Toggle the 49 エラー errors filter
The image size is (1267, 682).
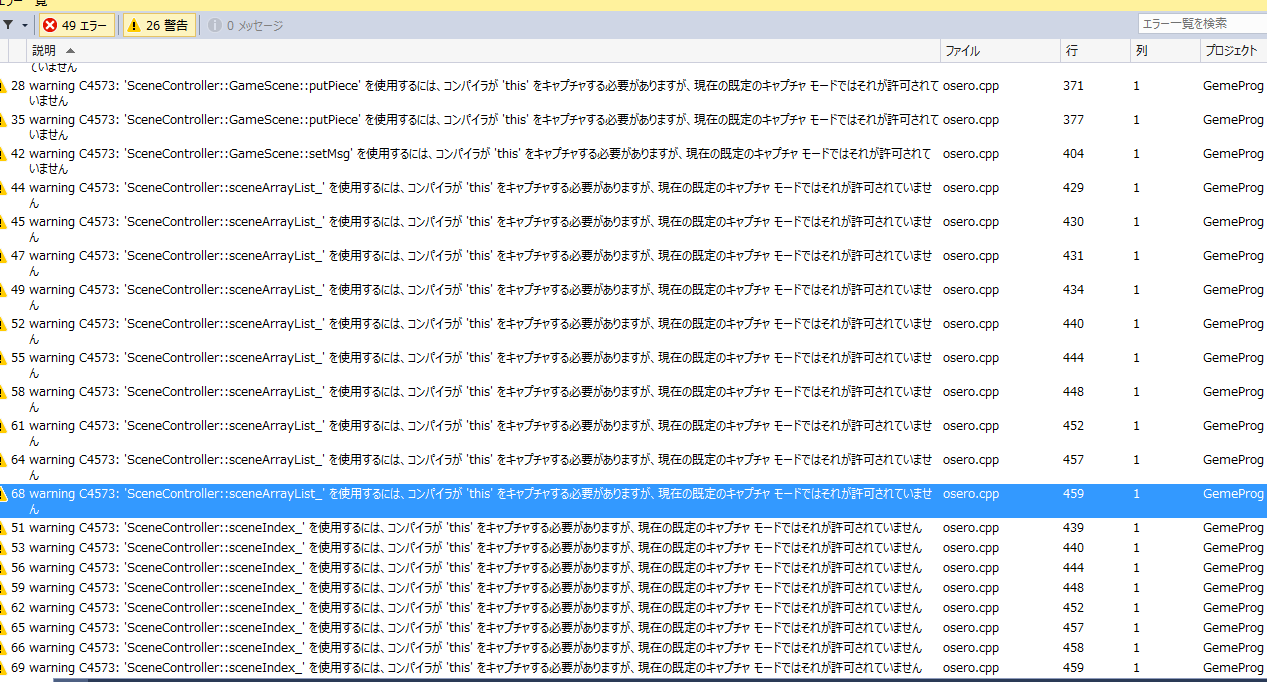point(77,25)
